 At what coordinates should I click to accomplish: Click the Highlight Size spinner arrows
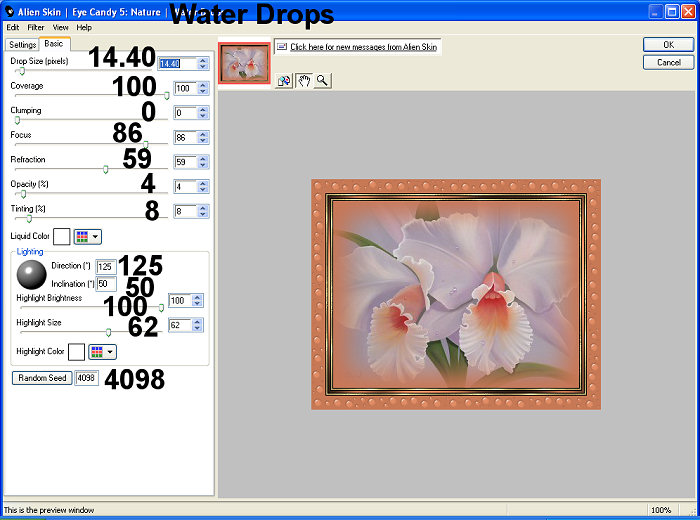tap(197, 325)
